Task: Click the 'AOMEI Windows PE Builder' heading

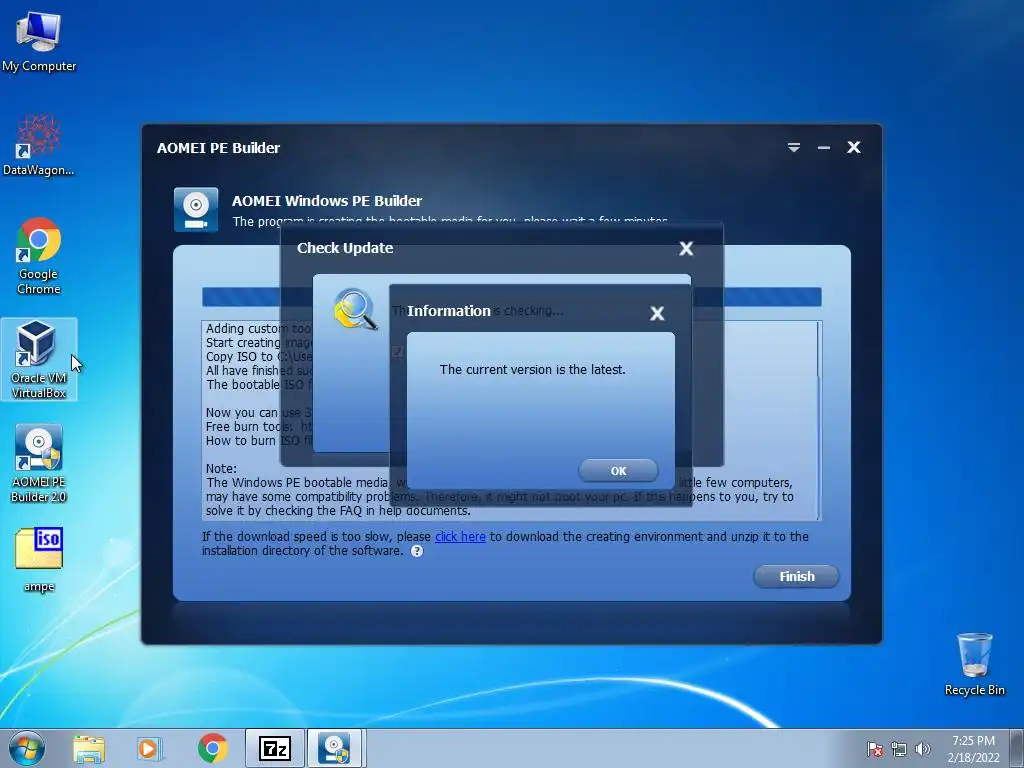Action: click(327, 200)
